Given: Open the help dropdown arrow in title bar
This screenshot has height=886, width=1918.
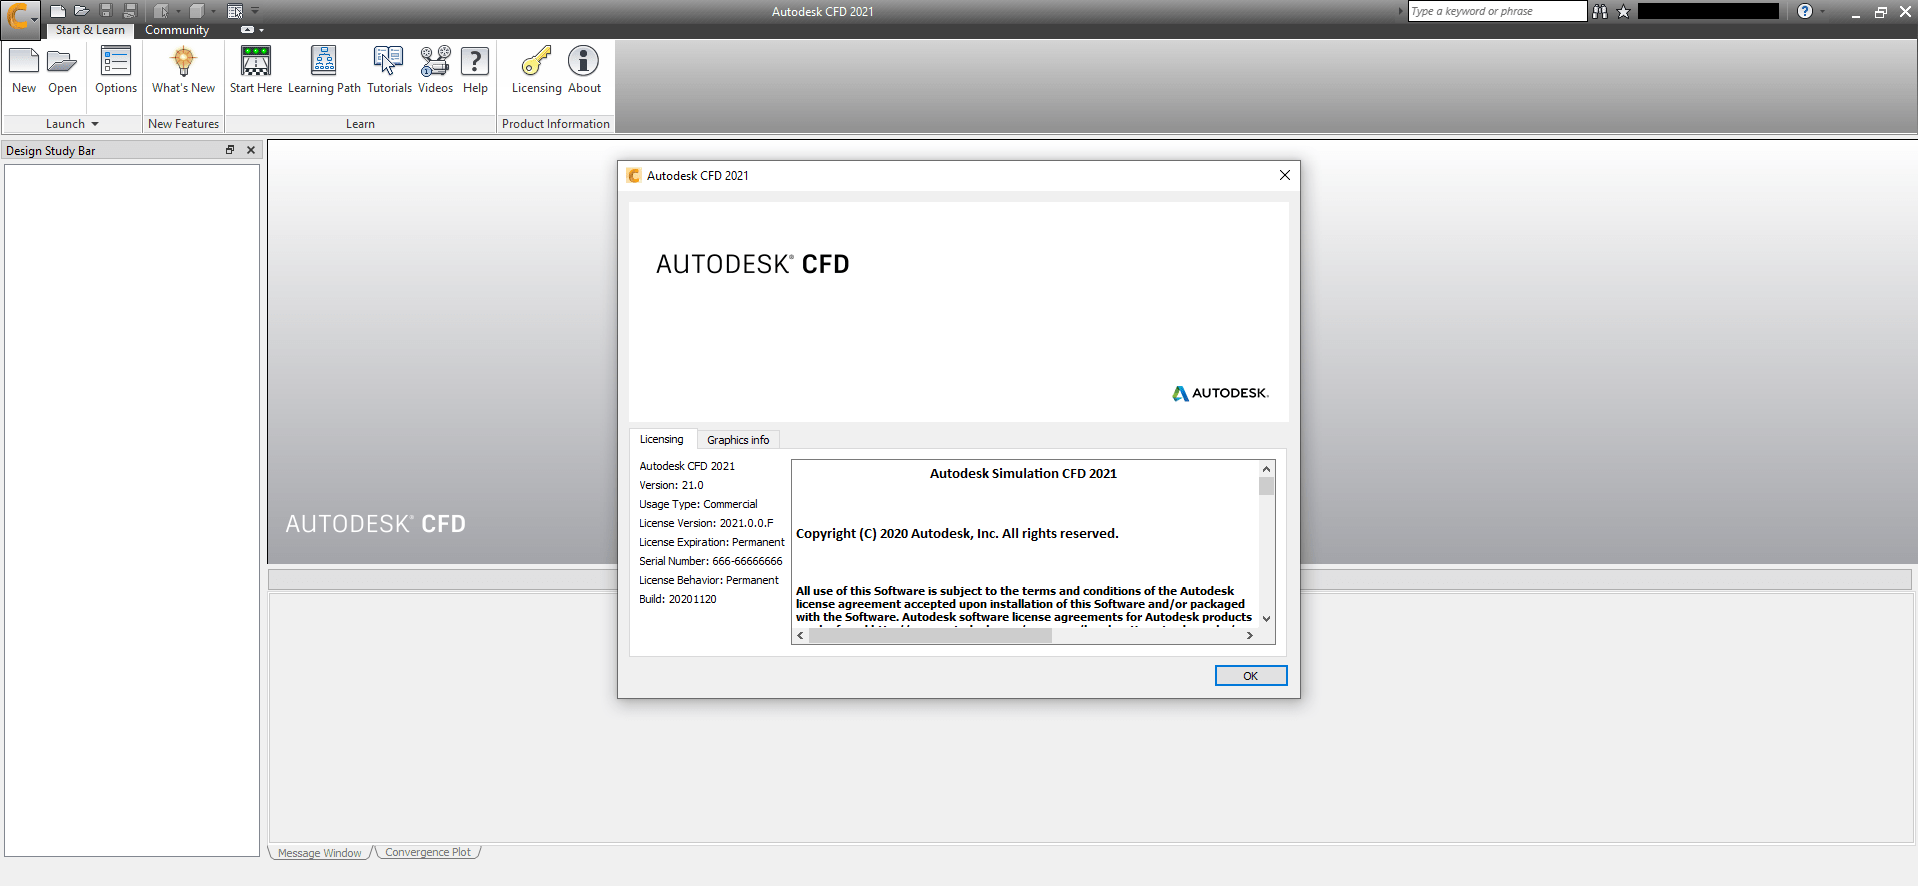Looking at the screenshot, I should [x=1822, y=11].
